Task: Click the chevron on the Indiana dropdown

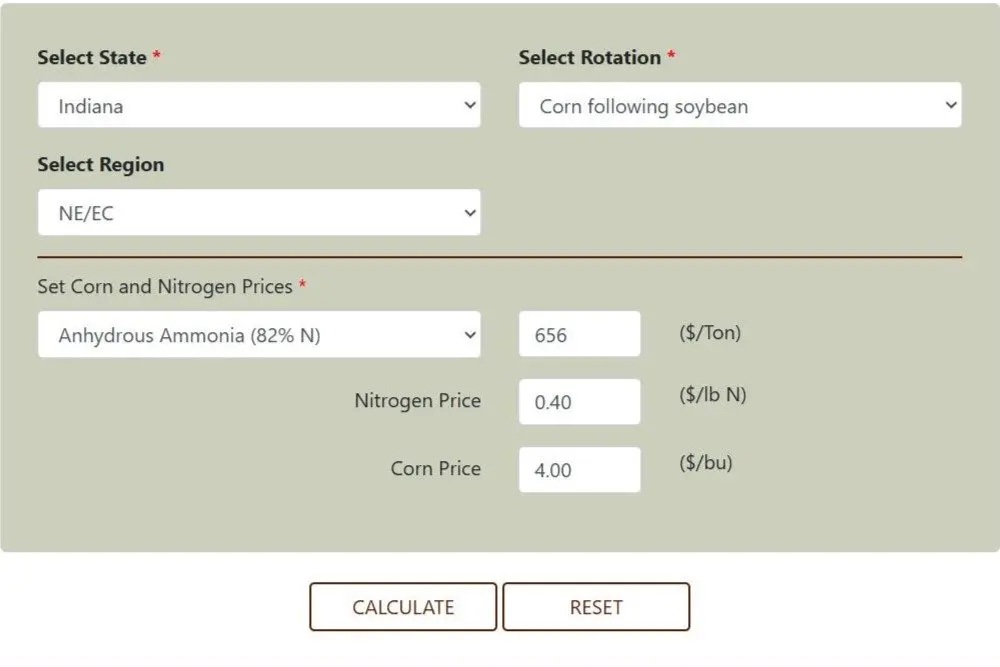Action: [470, 105]
